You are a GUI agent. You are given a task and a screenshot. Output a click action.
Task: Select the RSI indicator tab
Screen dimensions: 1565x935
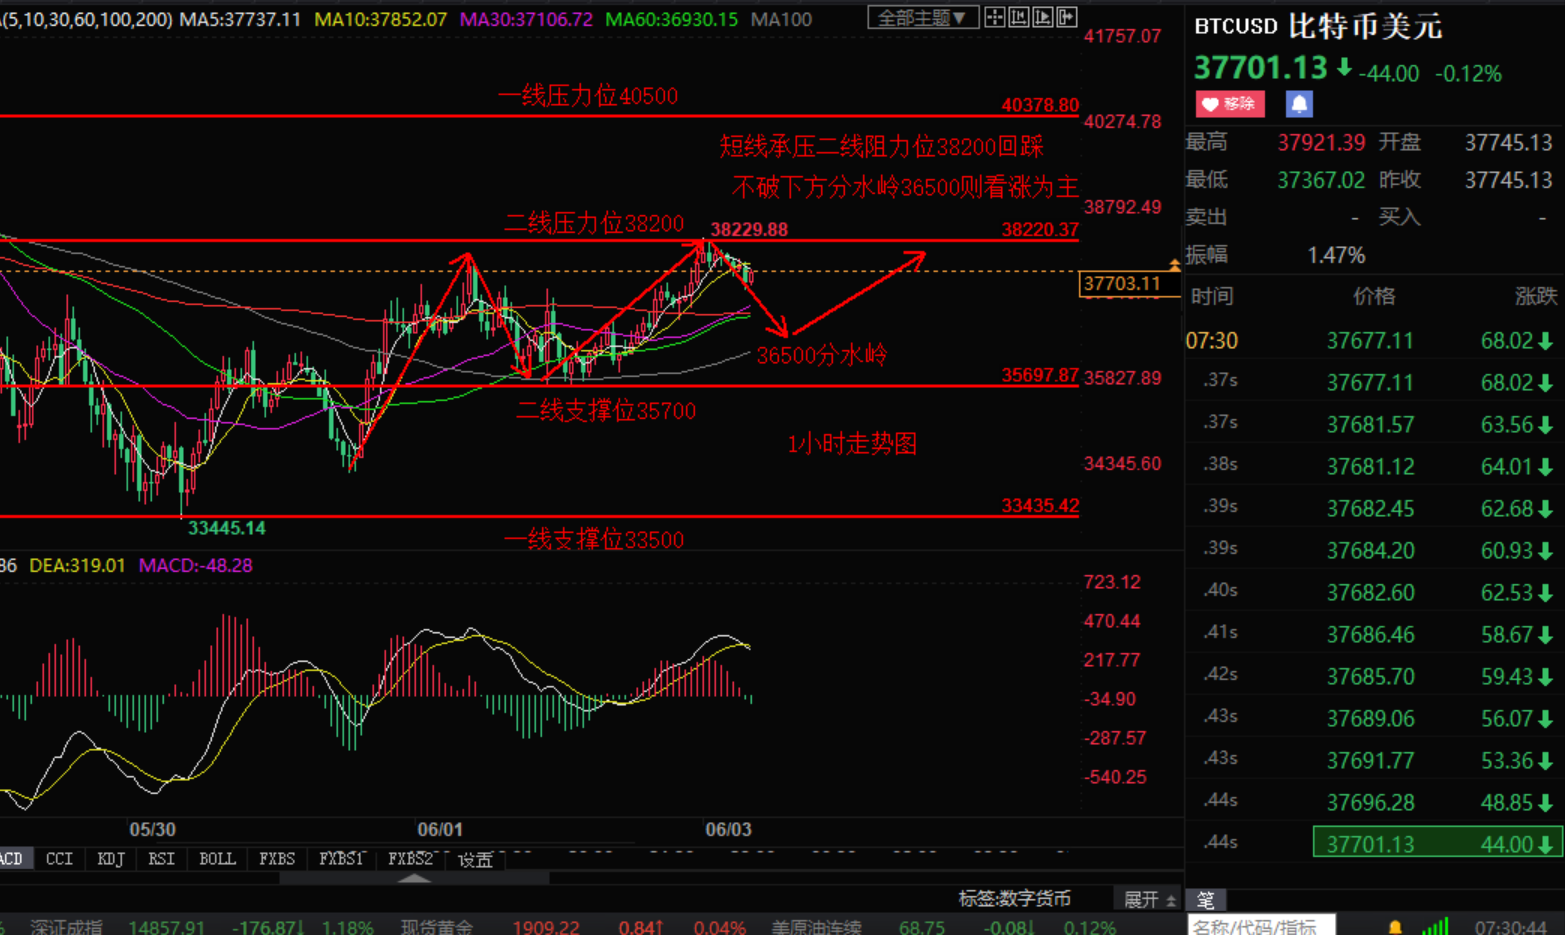(161, 859)
